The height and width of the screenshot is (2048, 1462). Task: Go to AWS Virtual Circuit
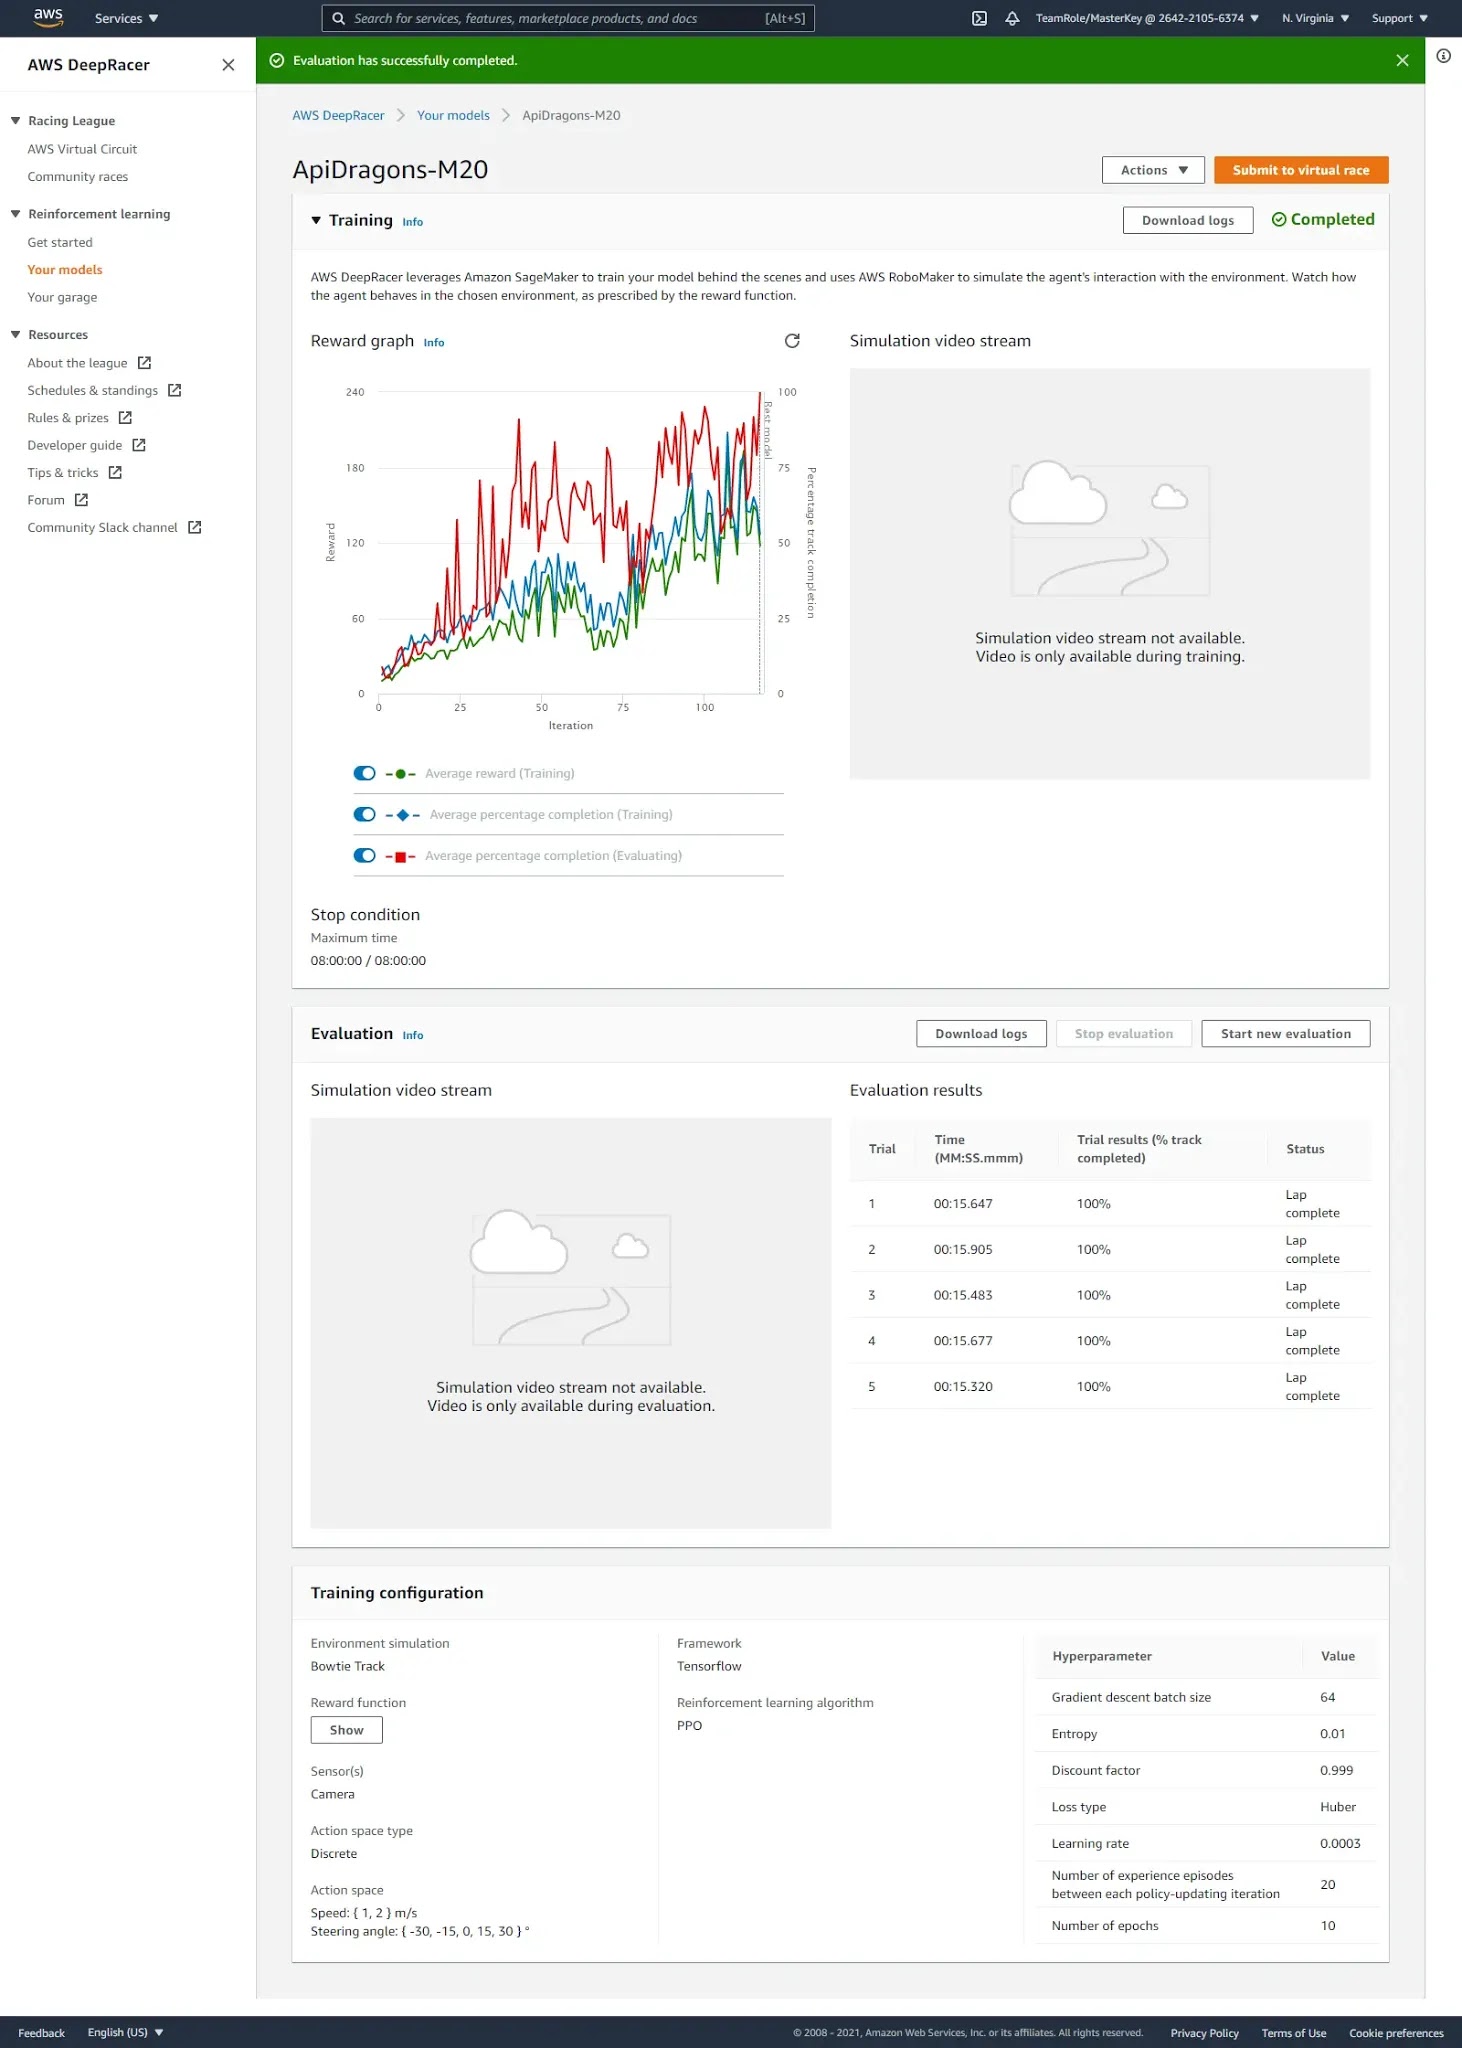pyautogui.click(x=82, y=149)
